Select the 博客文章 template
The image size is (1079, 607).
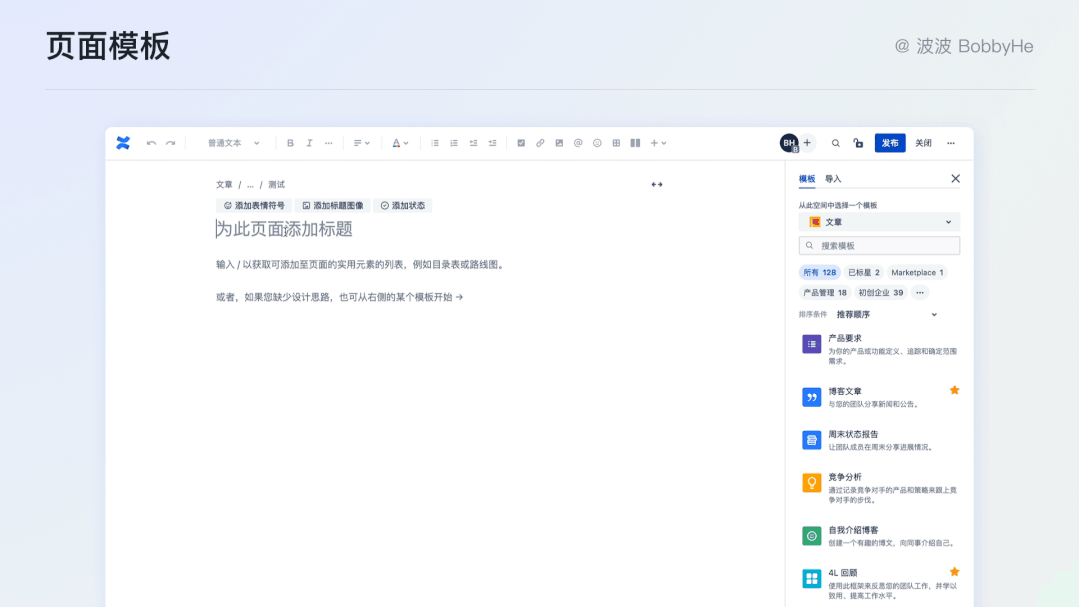click(879, 397)
